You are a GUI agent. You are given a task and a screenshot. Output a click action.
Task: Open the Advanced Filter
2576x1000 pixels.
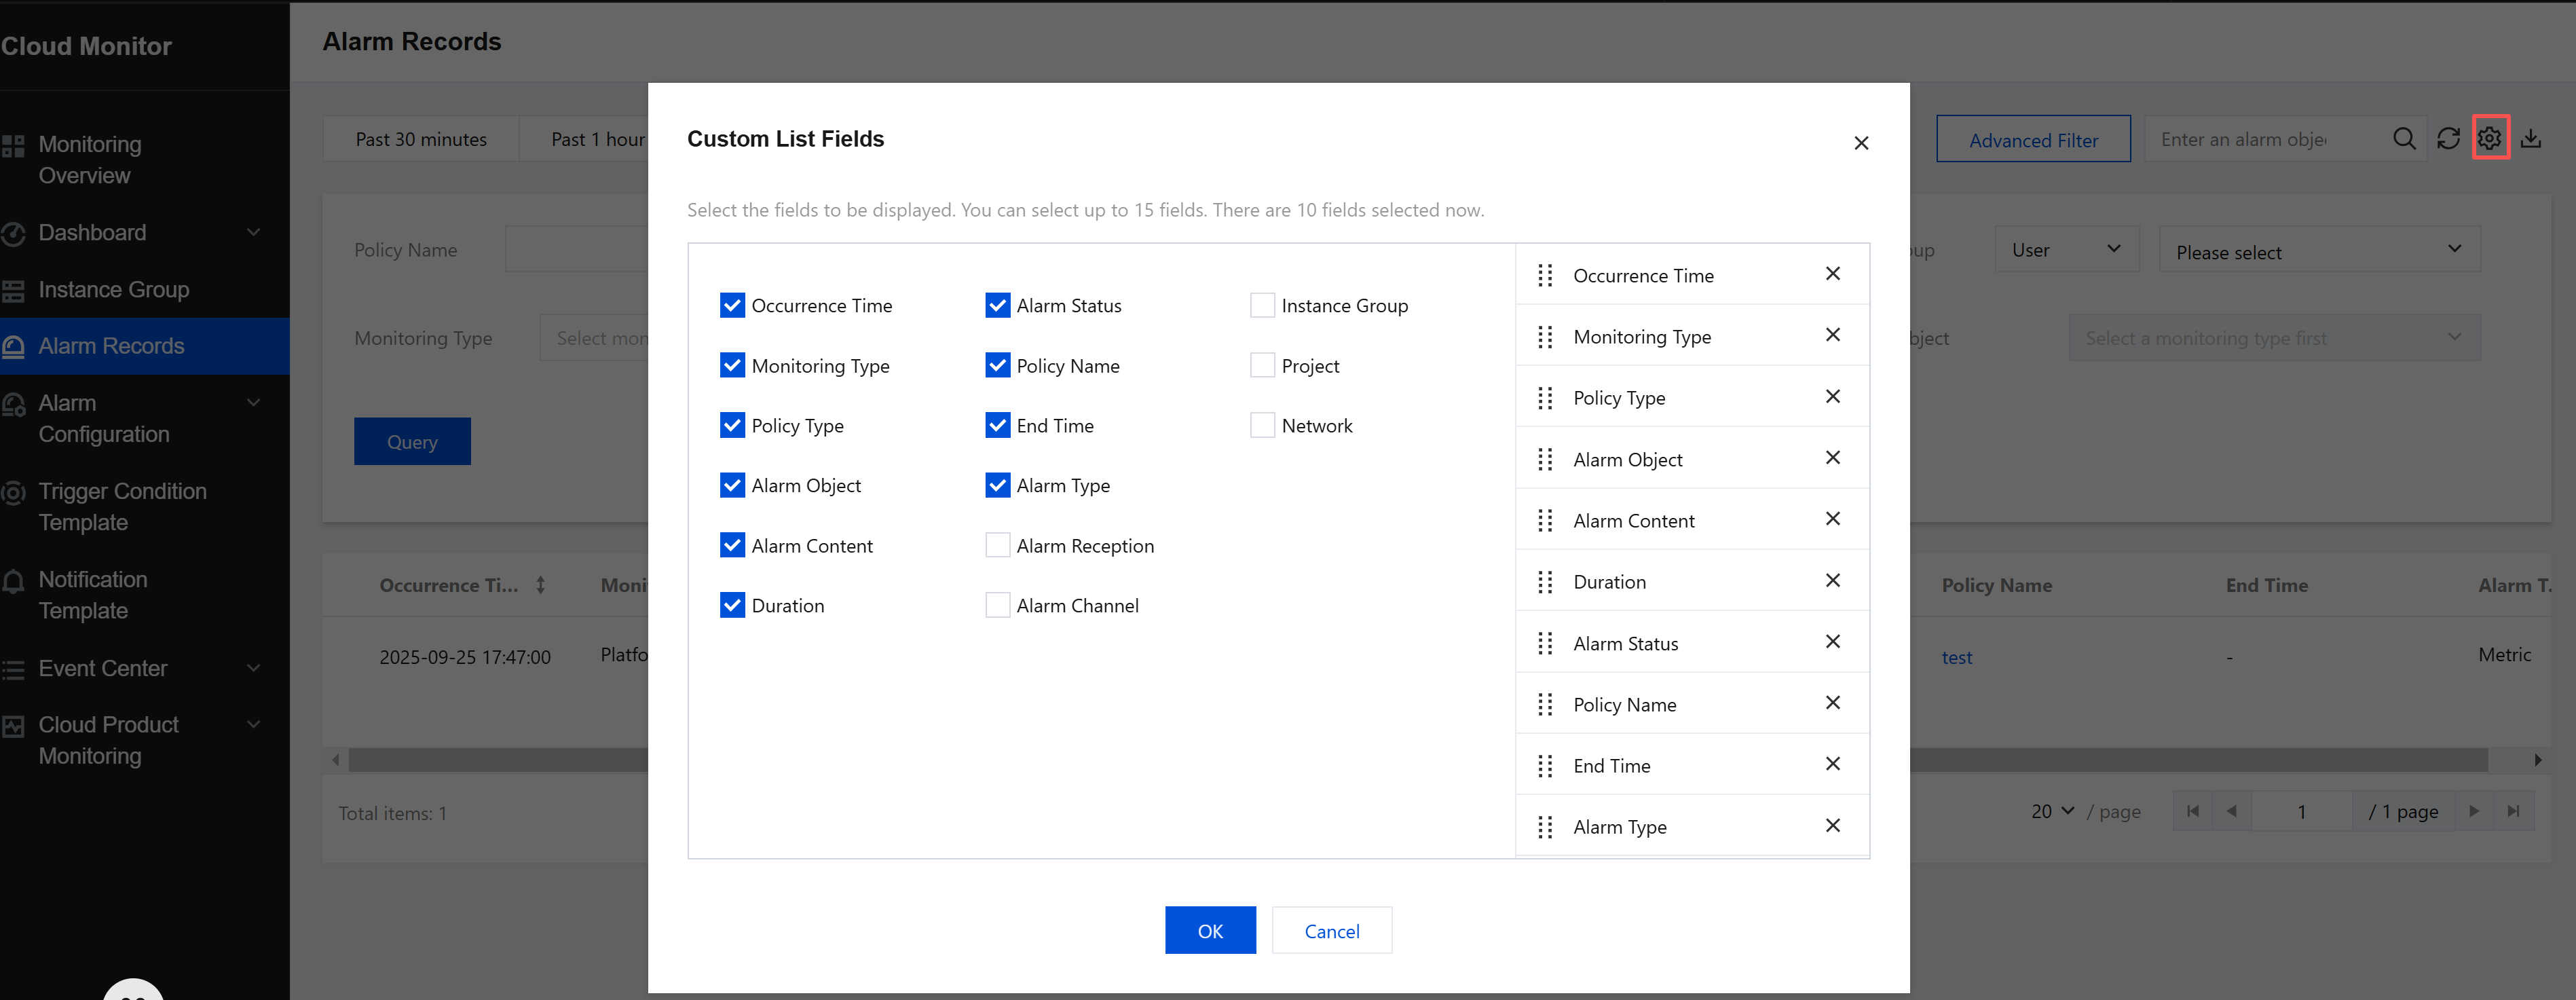point(2033,139)
